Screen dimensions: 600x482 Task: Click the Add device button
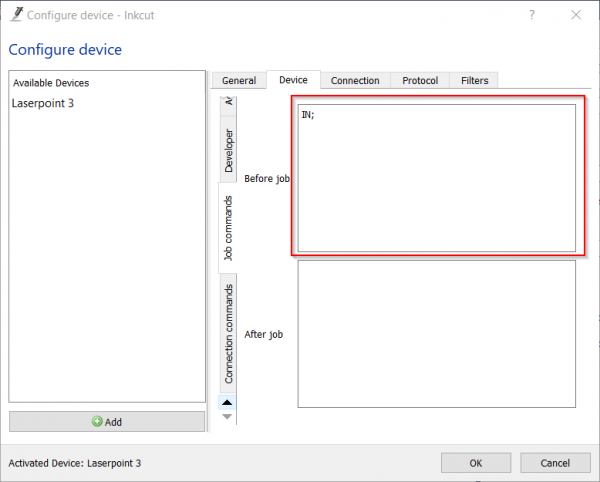(x=107, y=422)
